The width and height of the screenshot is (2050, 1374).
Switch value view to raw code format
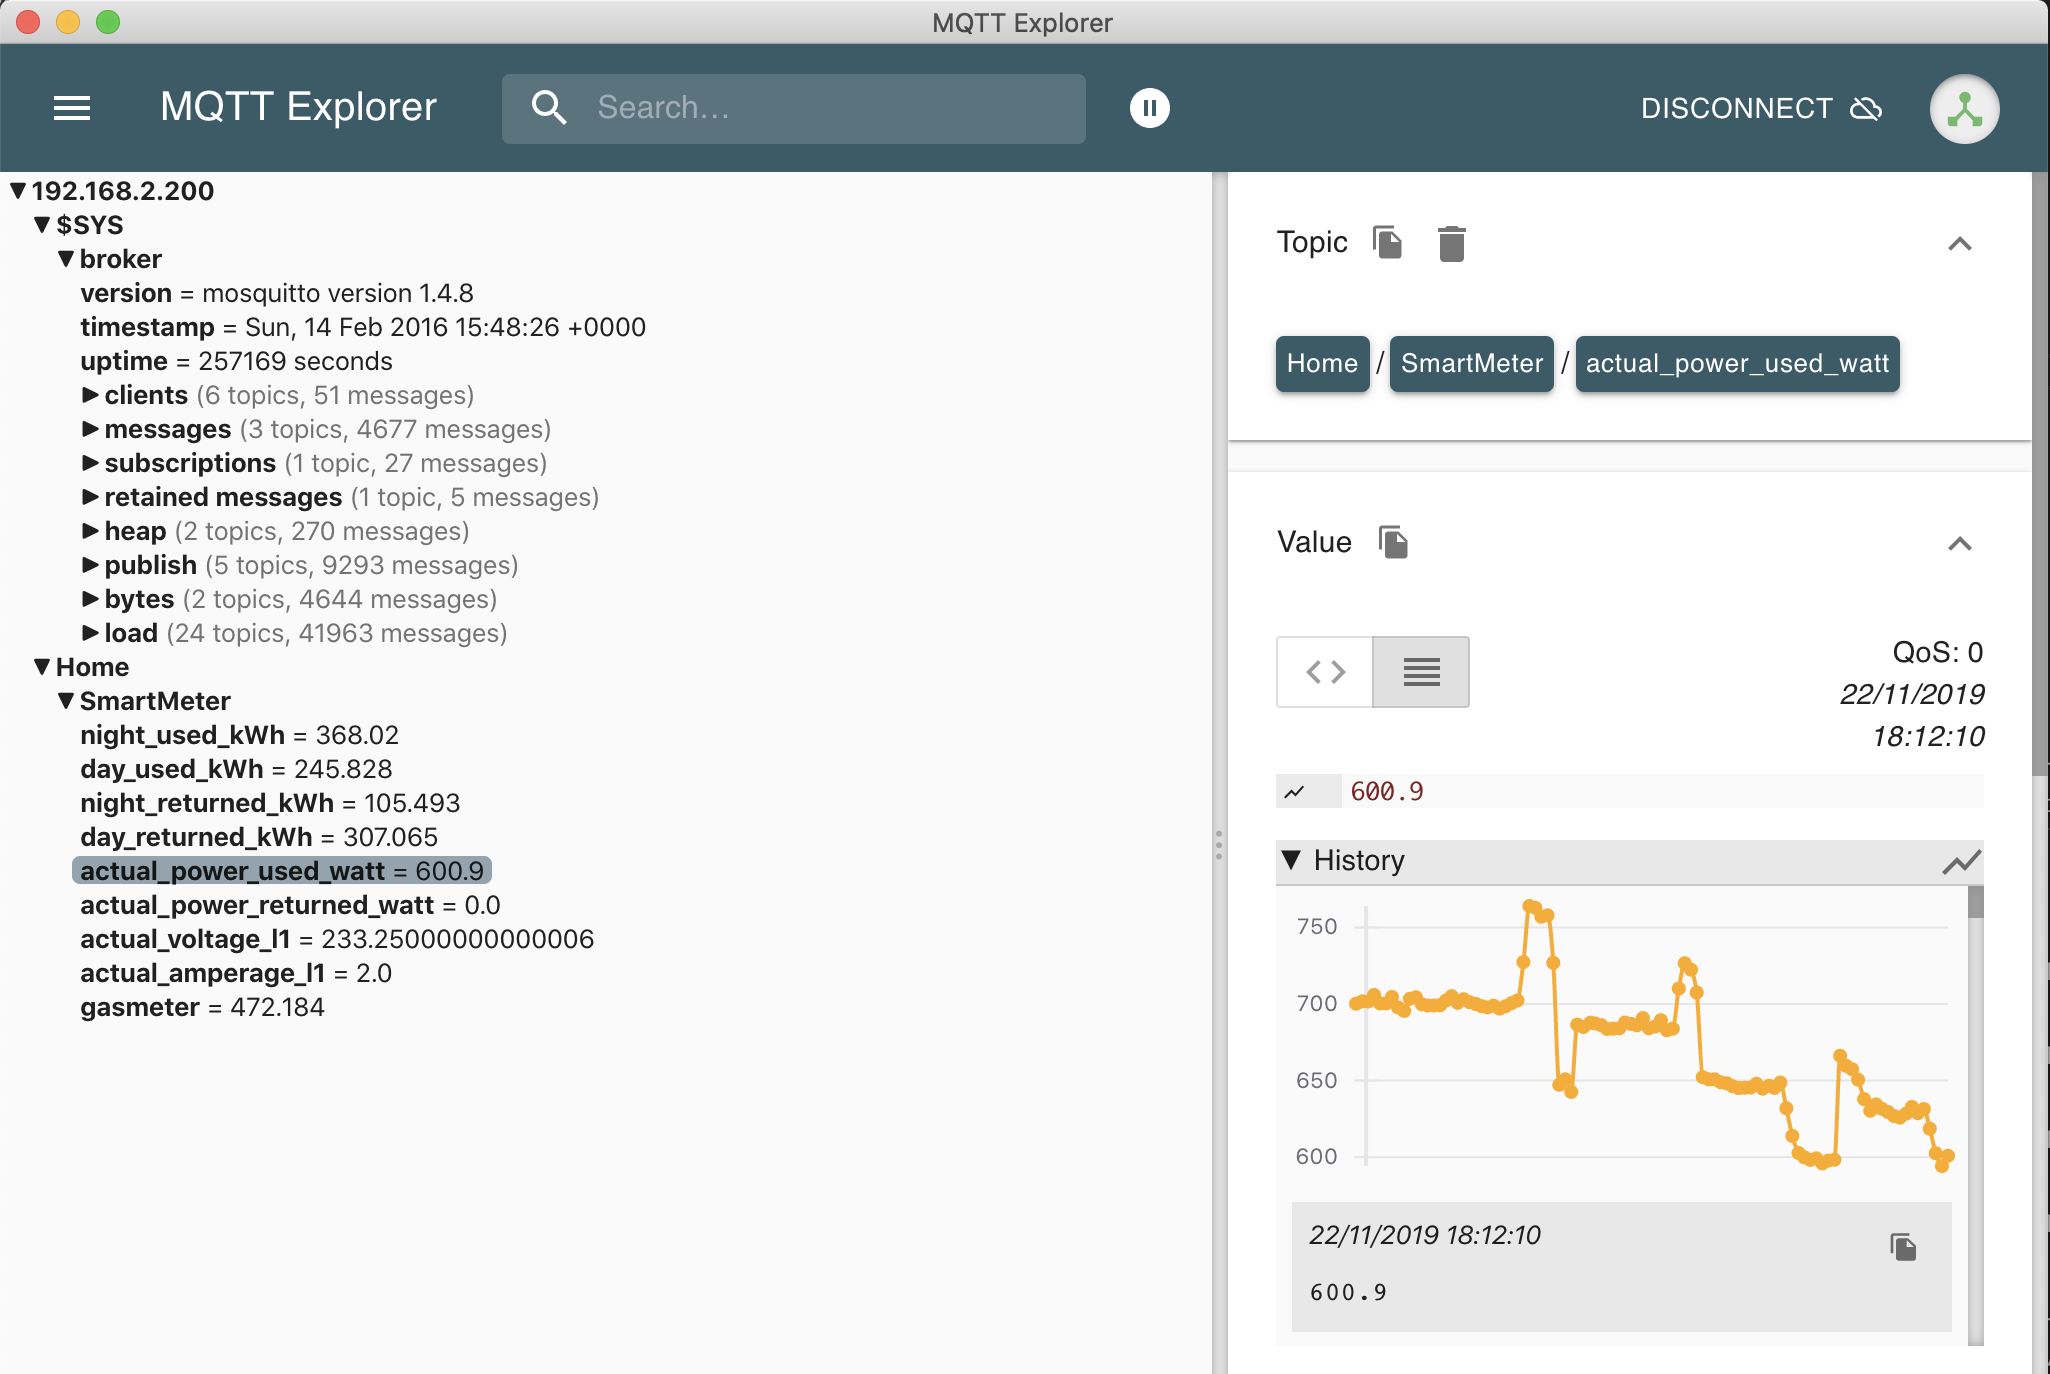coord(1325,672)
